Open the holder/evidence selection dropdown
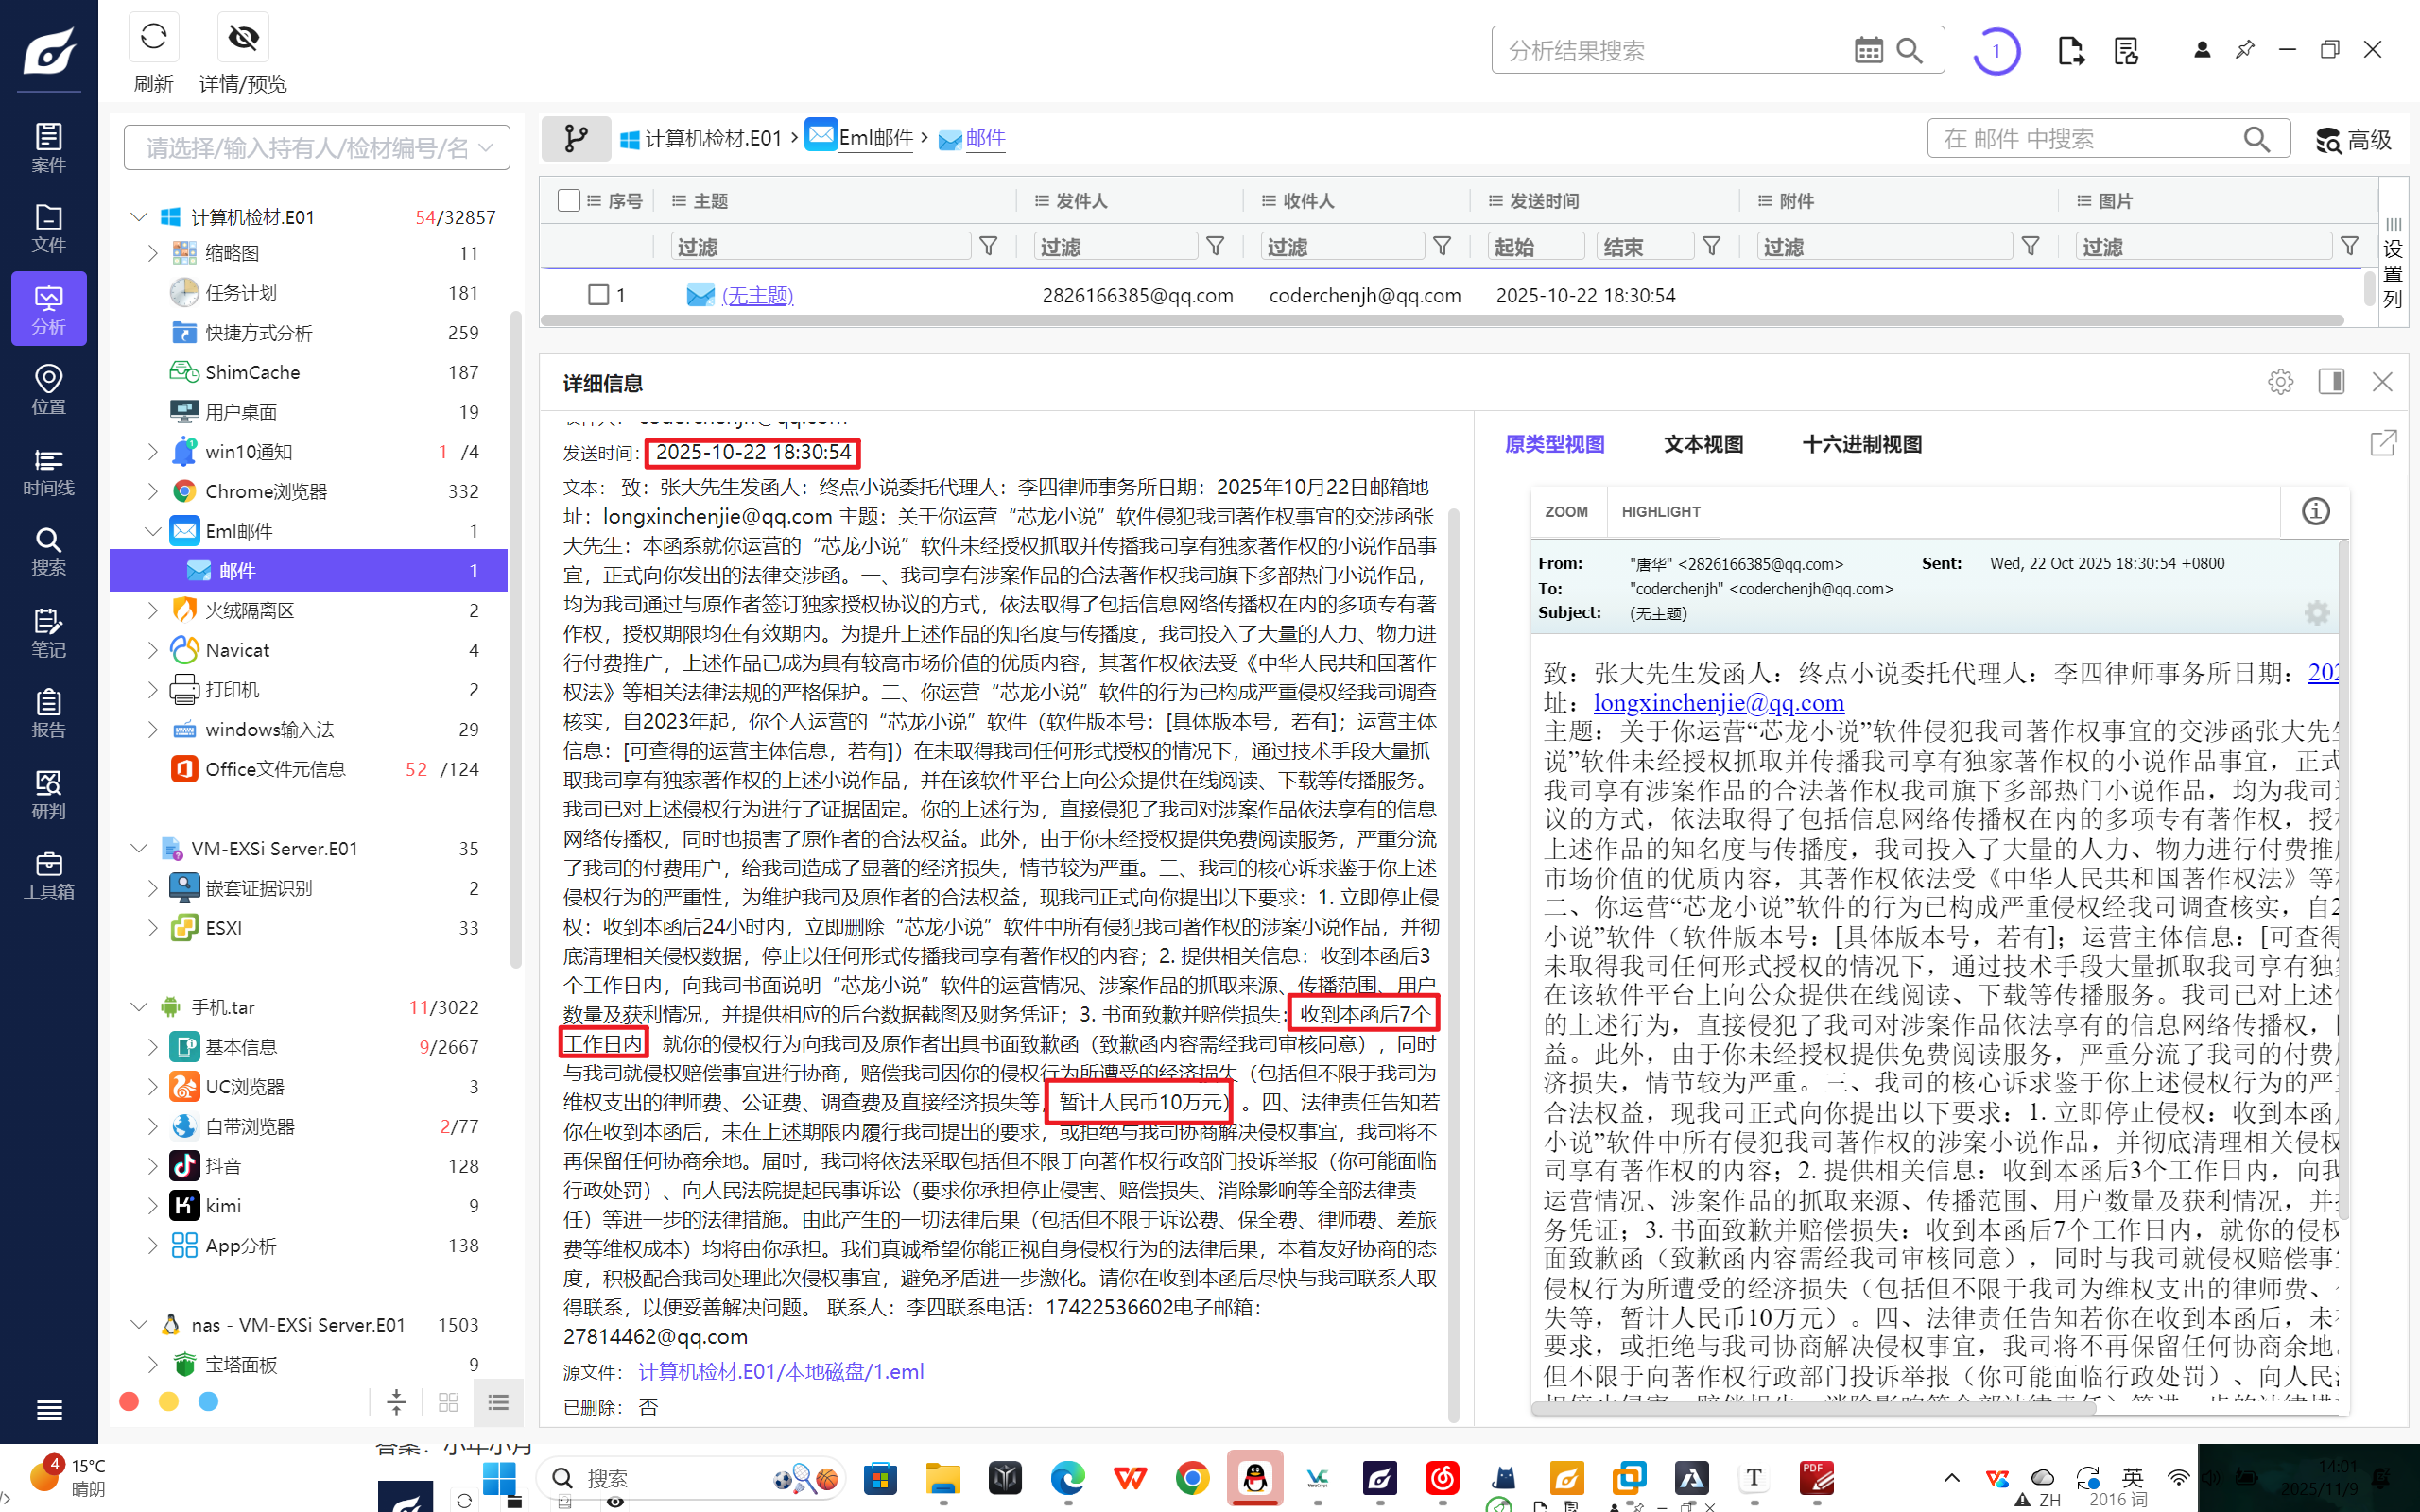Viewport: 2420px width, 1512px height. tap(316, 148)
